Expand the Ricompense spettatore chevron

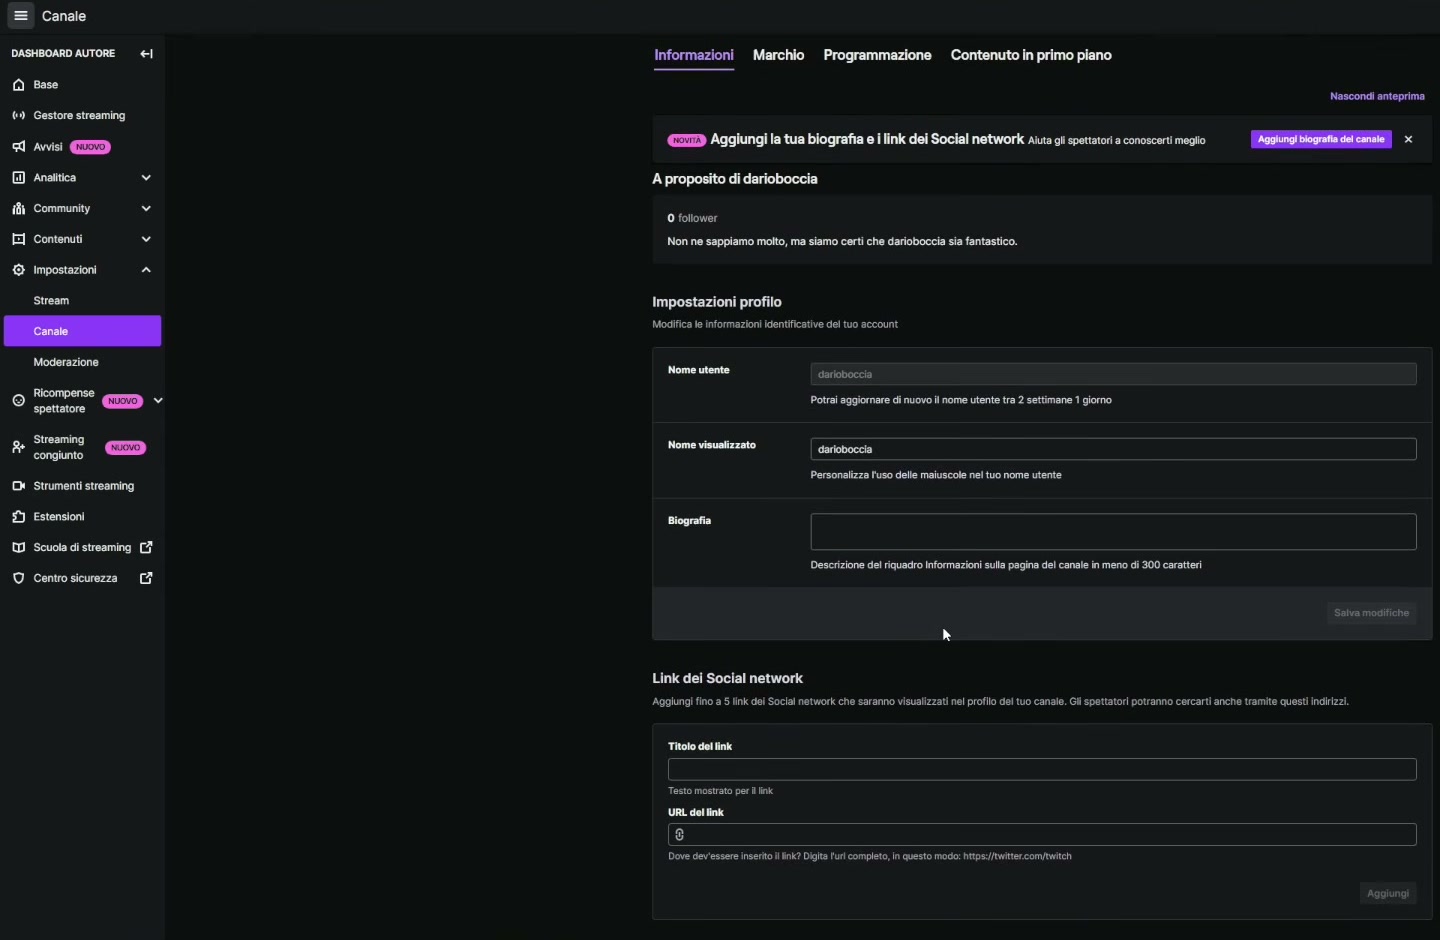click(157, 401)
